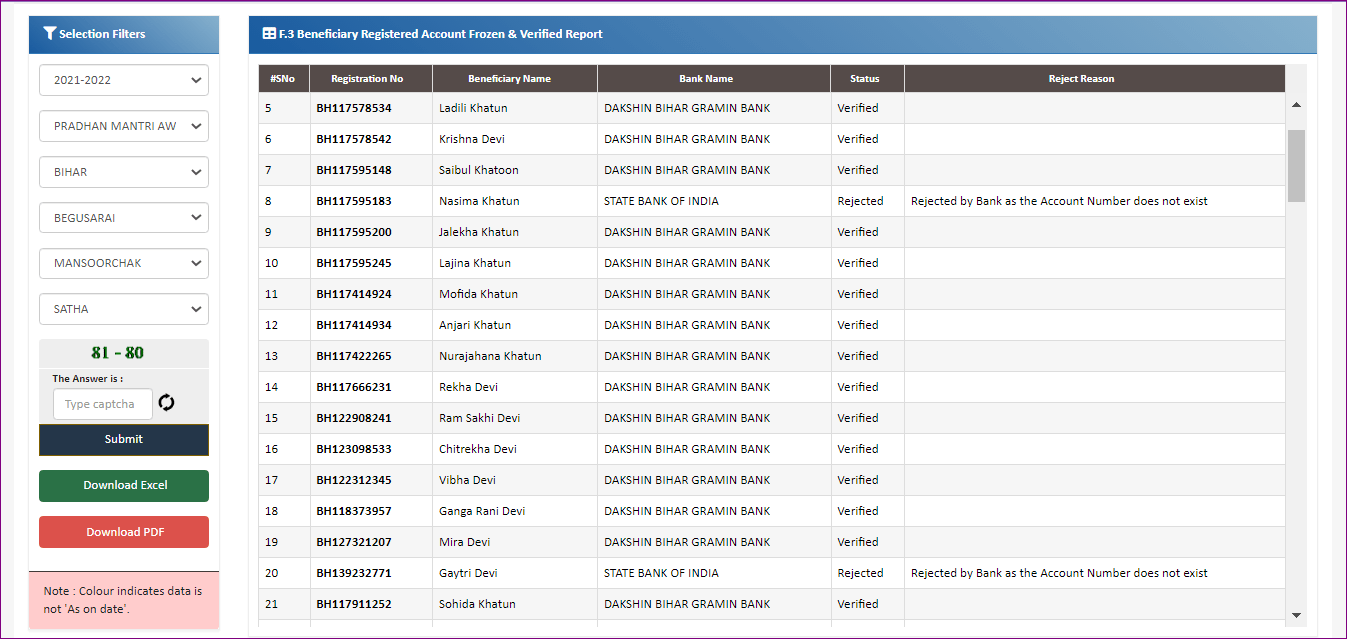Click the Download PDF button
1347x639 pixels.
(x=124, y=532)
